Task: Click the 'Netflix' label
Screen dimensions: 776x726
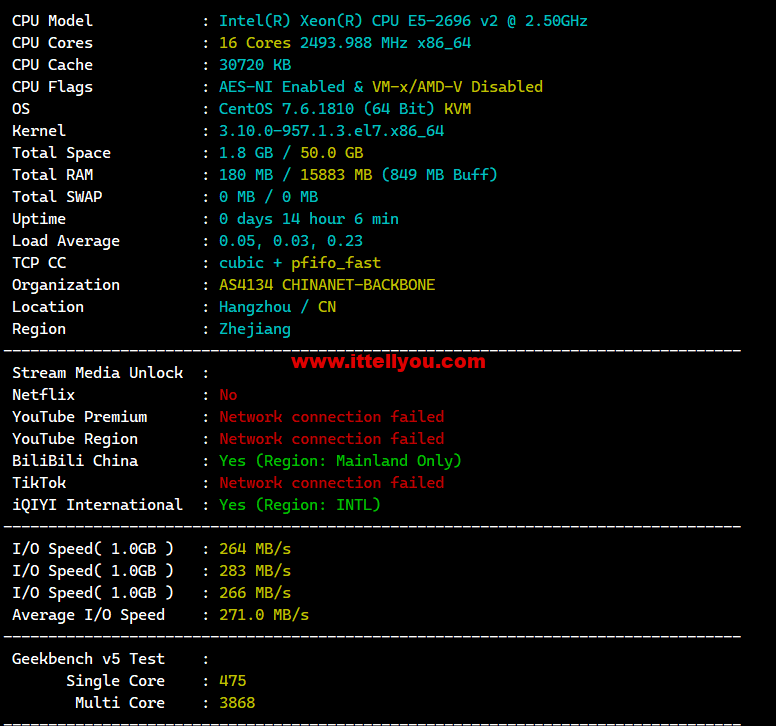Action: tap(43, 395)
